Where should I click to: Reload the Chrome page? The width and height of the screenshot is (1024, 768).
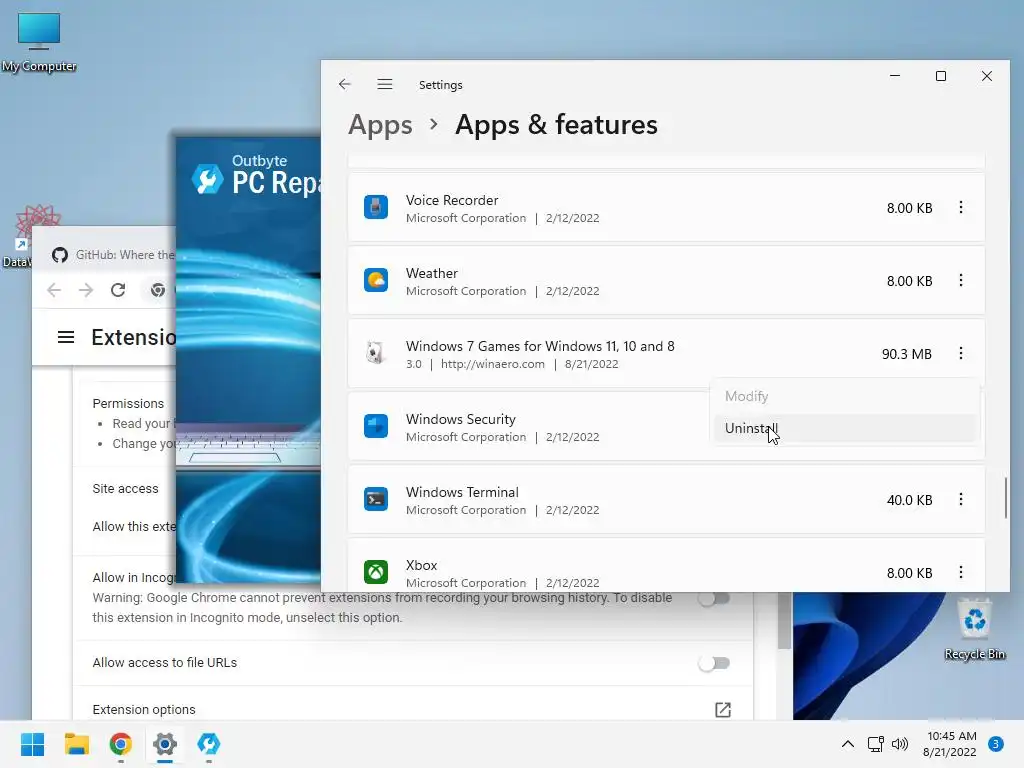click(118, 290)
